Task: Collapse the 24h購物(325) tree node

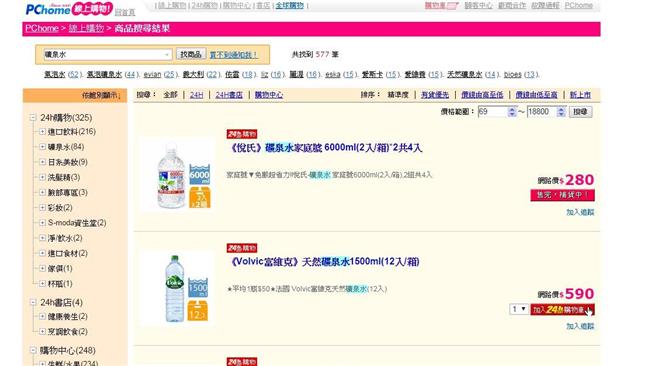Action: (33, 118)
